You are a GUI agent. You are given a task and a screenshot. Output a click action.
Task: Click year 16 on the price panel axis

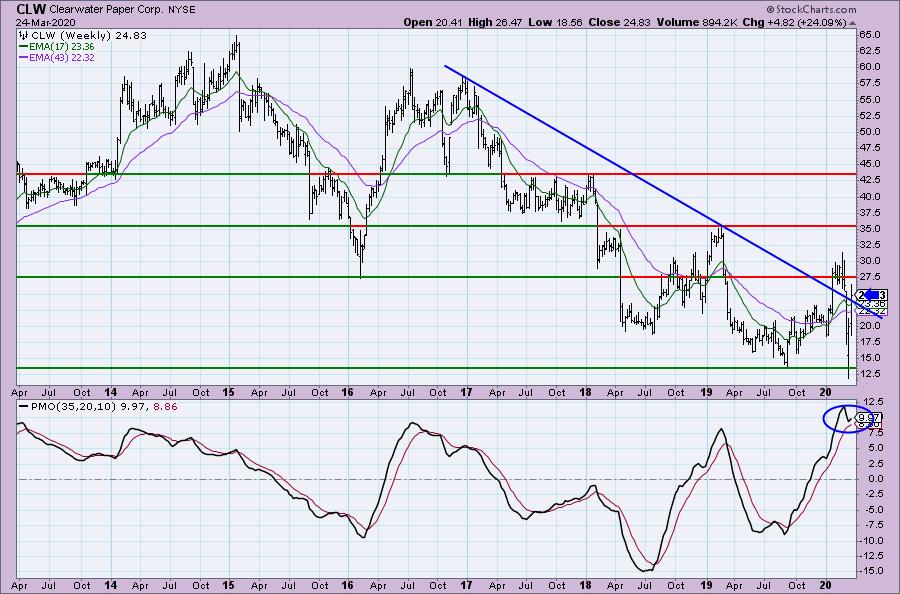coord(347,393)
